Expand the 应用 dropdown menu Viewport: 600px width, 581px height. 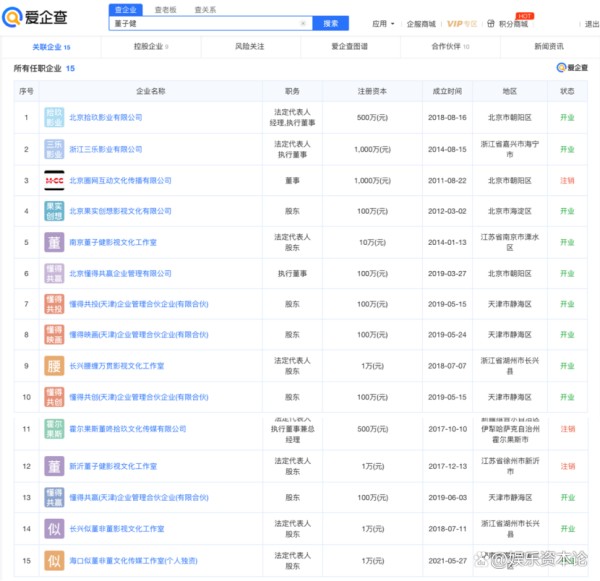click(x=383, y=24)
